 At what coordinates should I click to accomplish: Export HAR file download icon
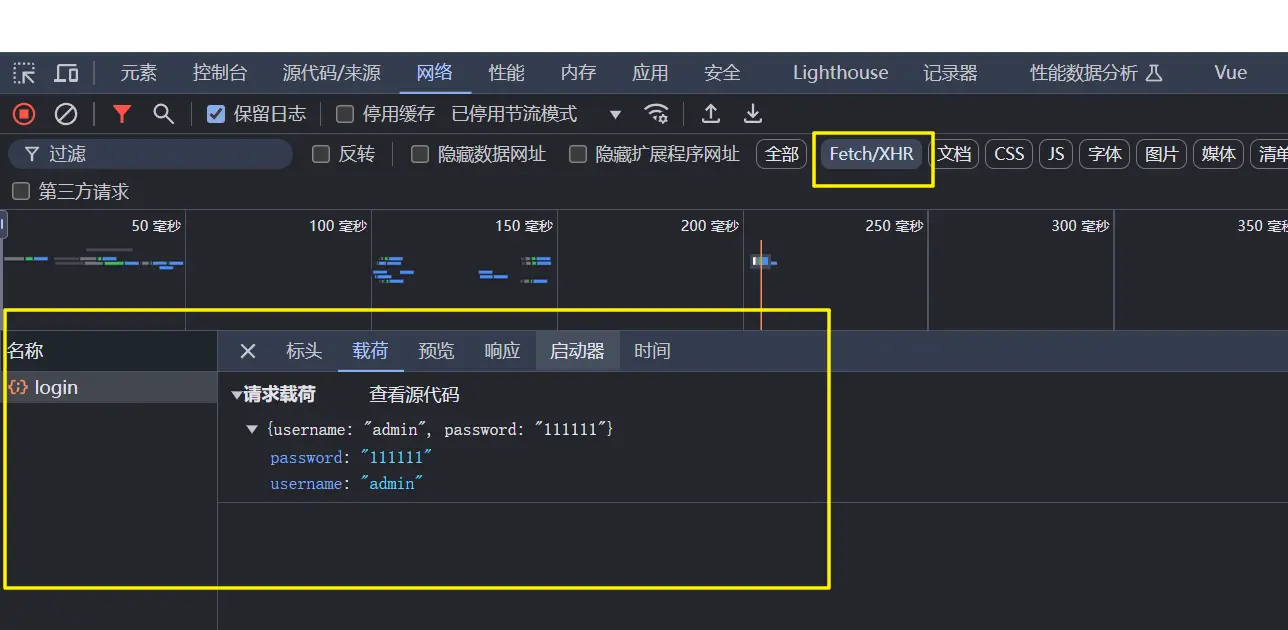753,114
